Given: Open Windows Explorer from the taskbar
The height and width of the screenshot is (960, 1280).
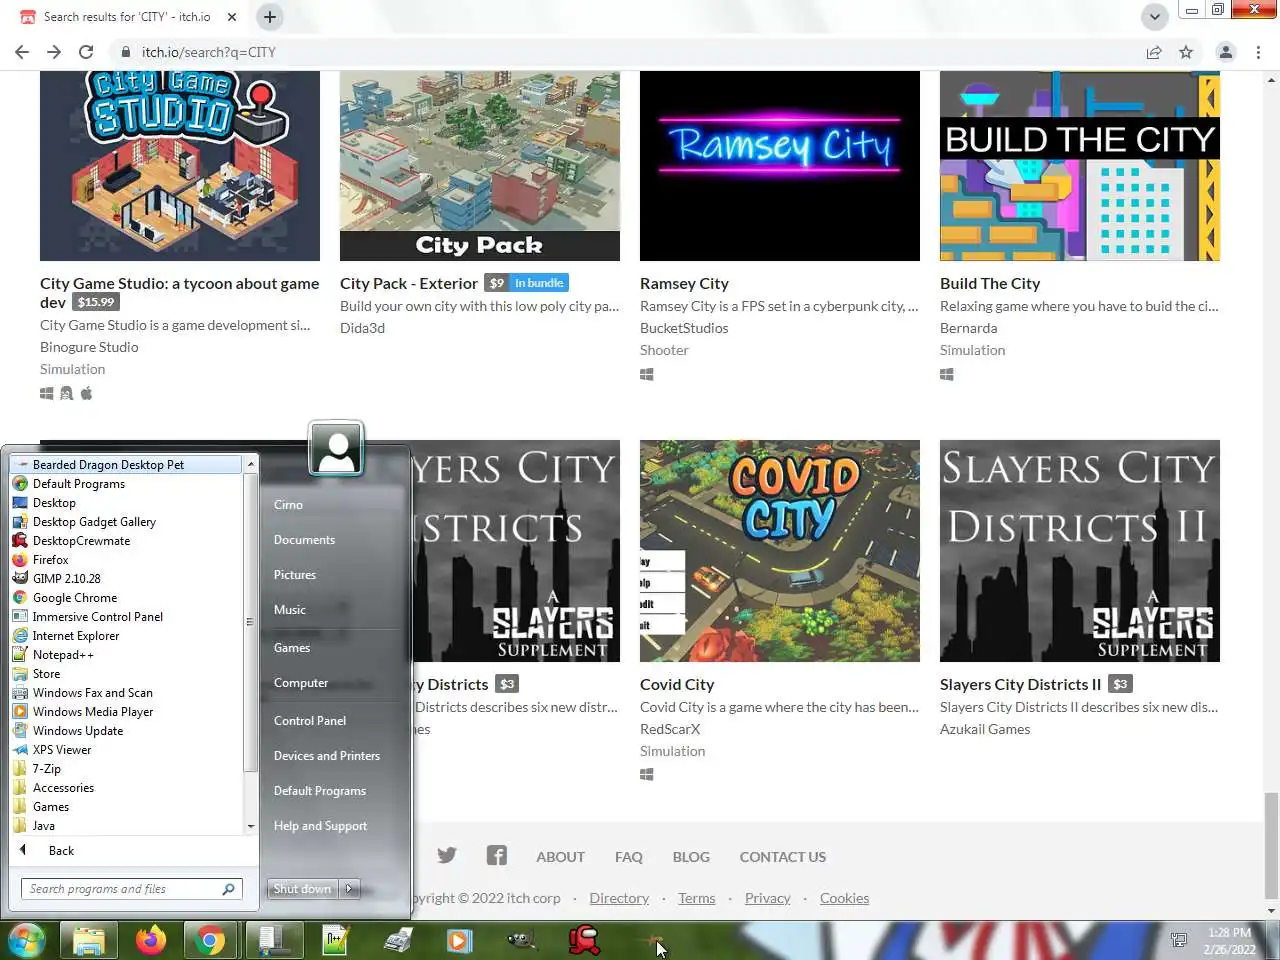Looking at the screenshot, I should pos(88,941).
